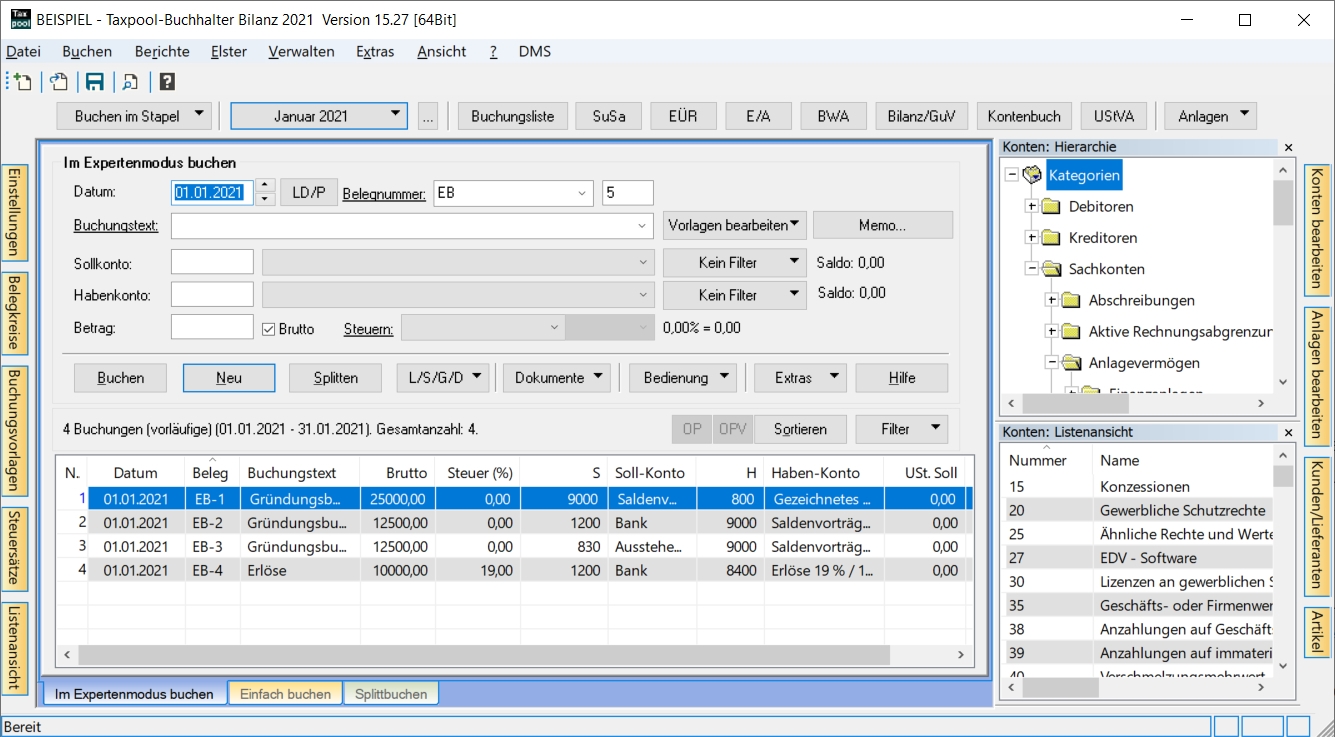The height and width of the screenshot is (737, 1335).
Task: Expand the Abschreibungen tree node
Action: click(x=1051, y=300)
